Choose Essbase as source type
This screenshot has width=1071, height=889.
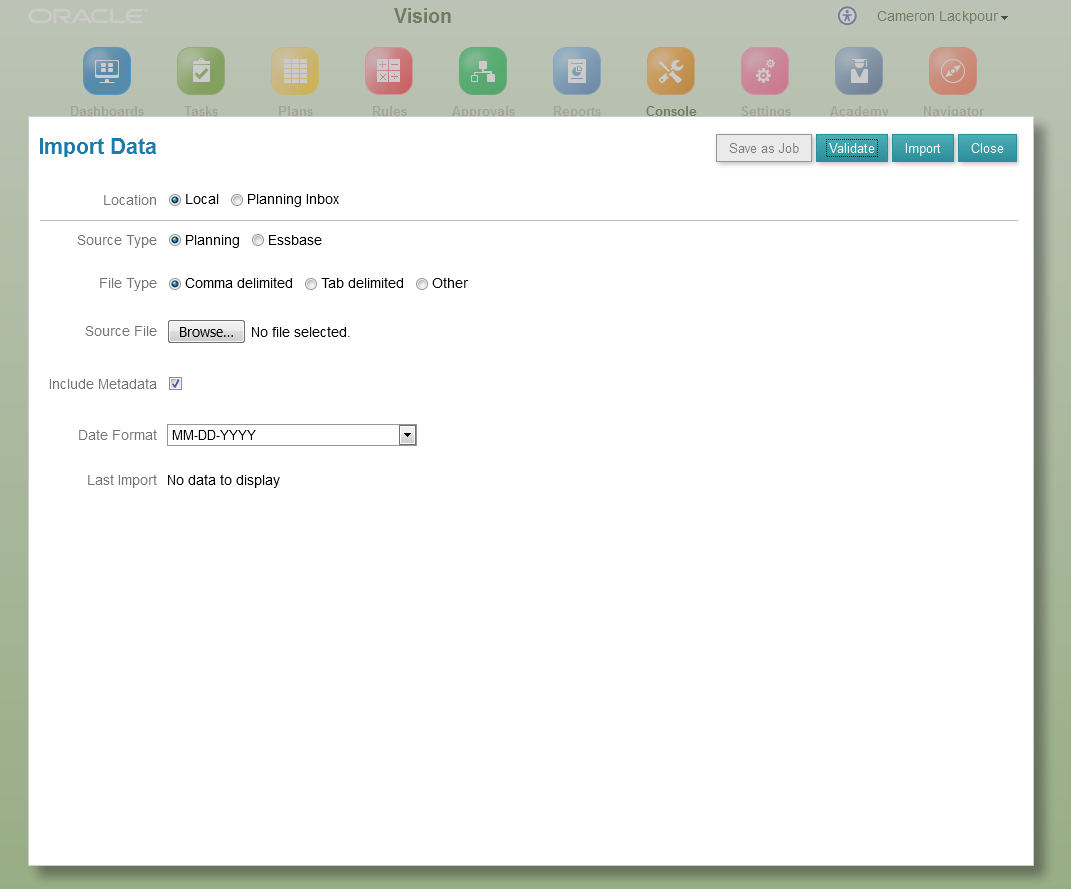click(258, 240)
